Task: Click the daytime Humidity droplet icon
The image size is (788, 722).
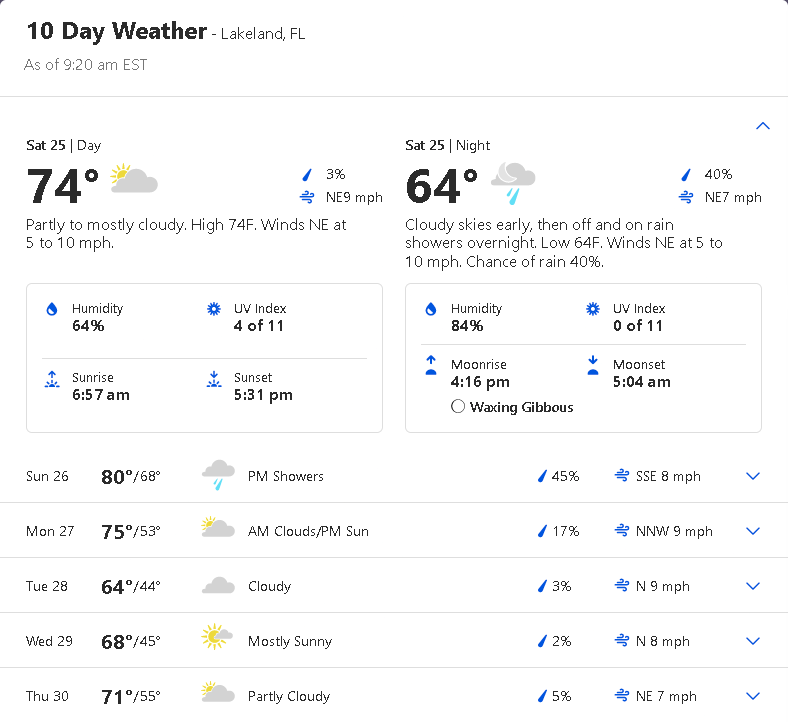Action: point(52,310)
